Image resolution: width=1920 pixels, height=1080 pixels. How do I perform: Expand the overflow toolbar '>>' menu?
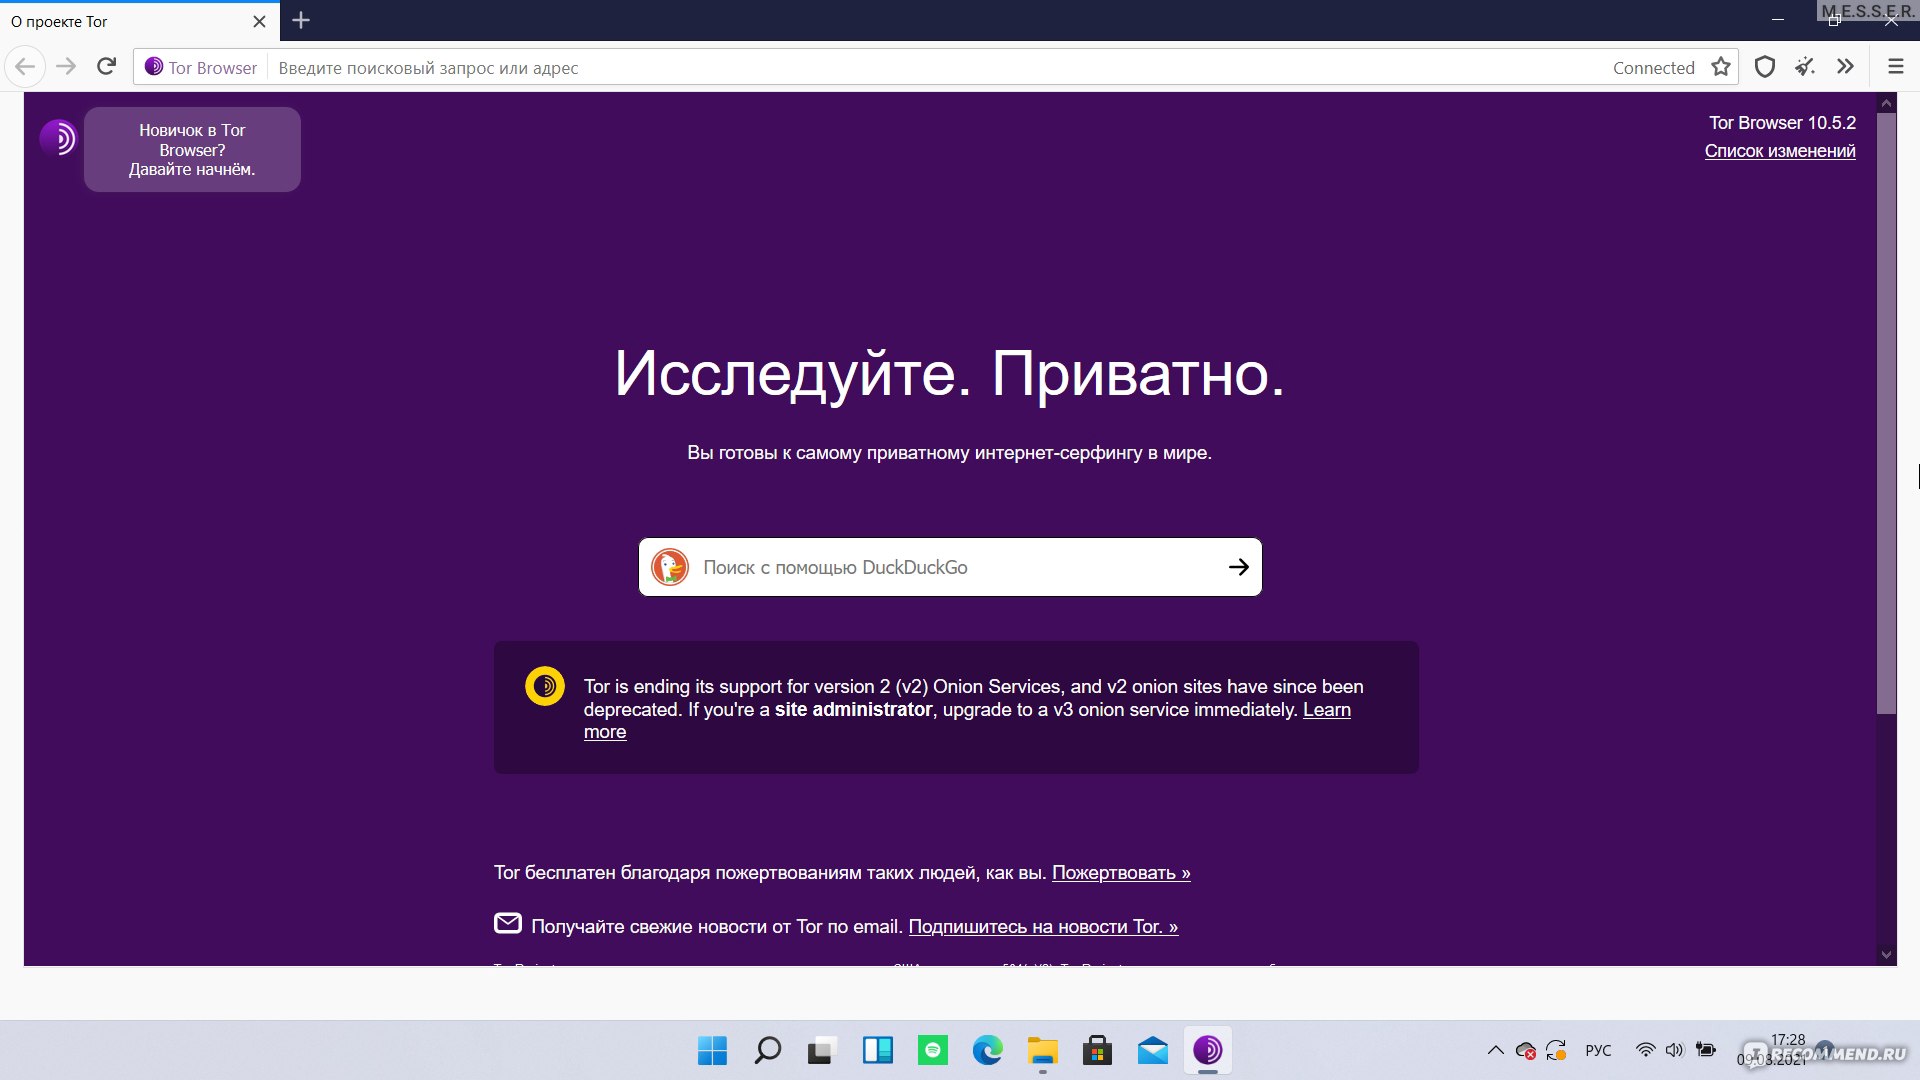point(1845,66)
